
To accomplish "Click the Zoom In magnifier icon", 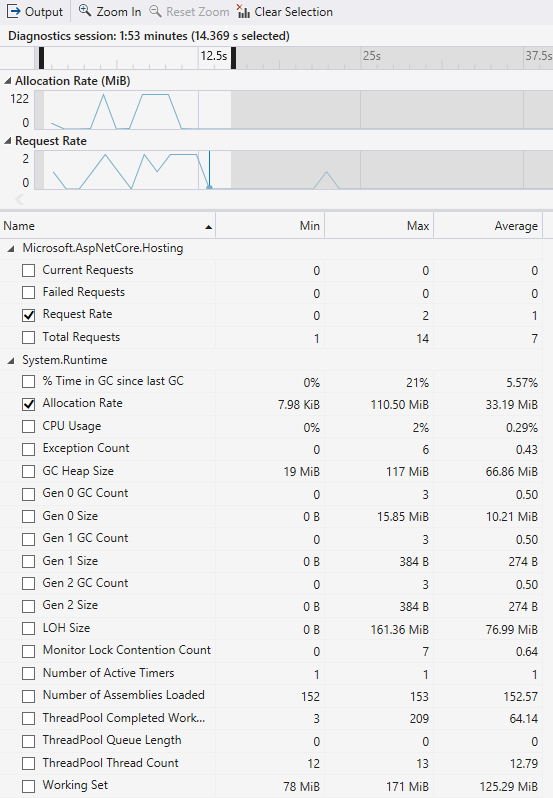I will click(85, 11).
